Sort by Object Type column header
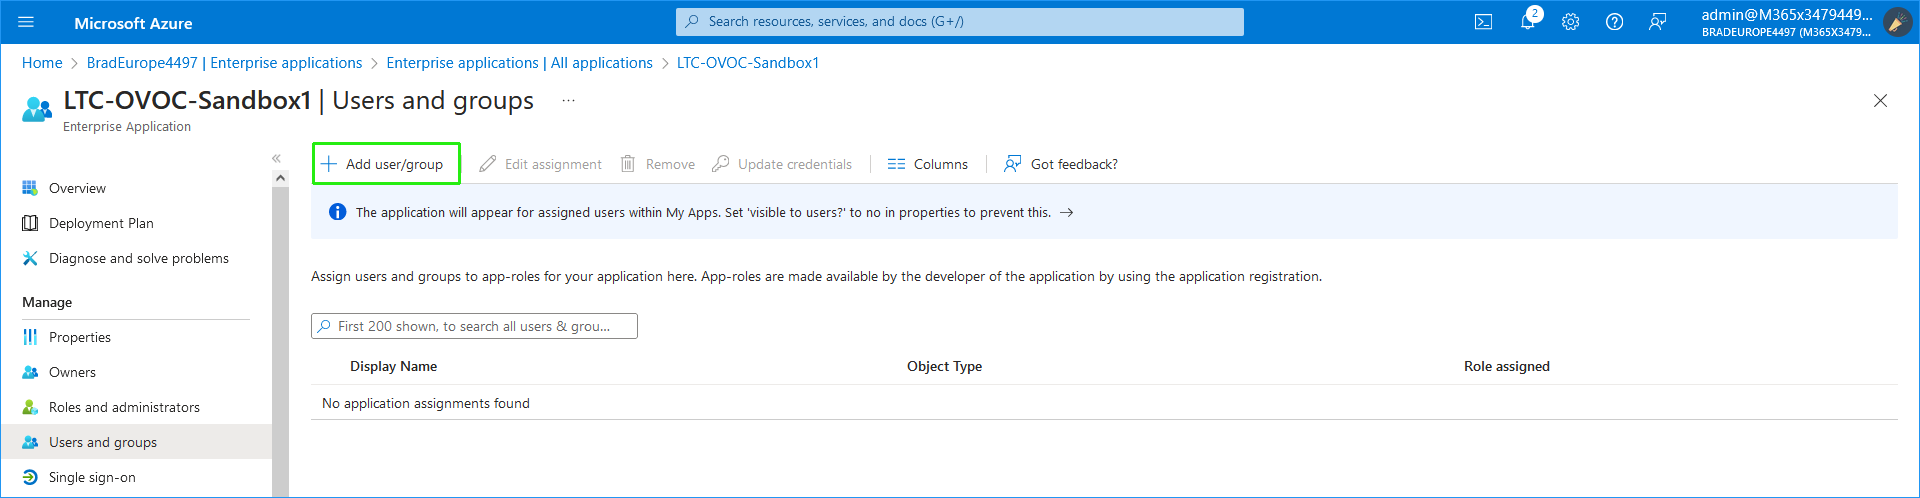Screen dimensions: 1920x498 (944, 366)
